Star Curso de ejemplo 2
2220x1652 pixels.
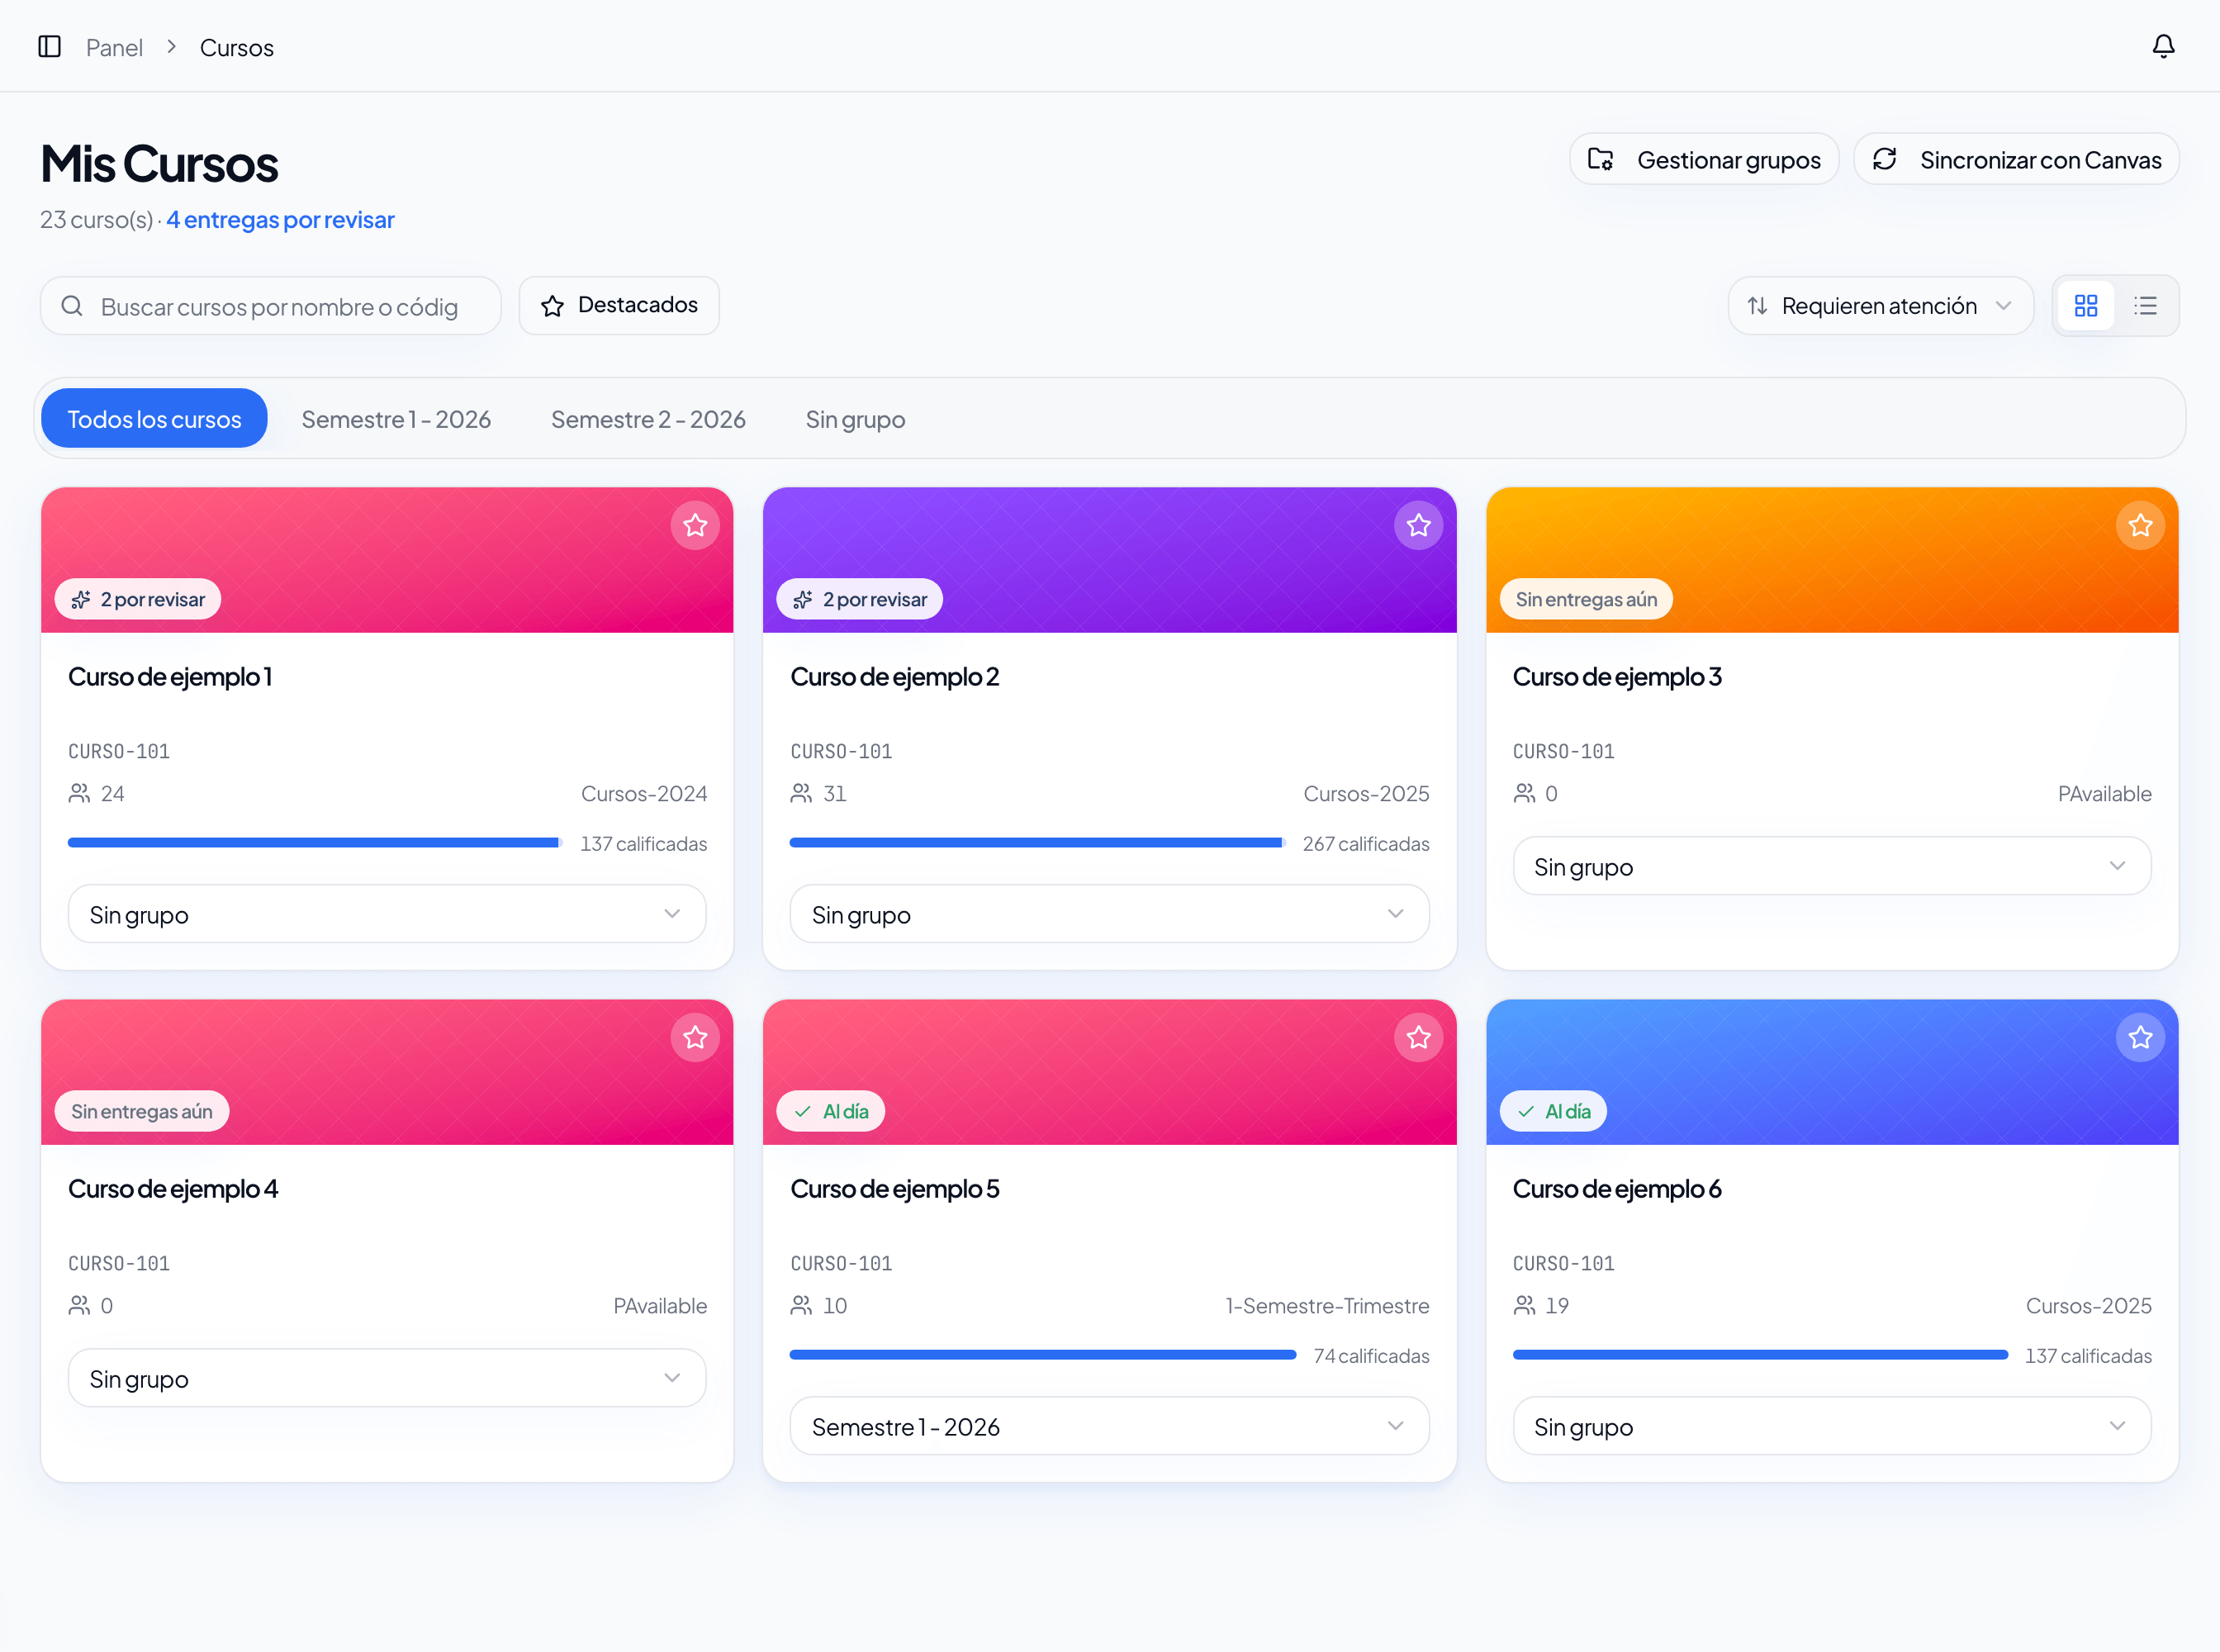point(1418,525)
